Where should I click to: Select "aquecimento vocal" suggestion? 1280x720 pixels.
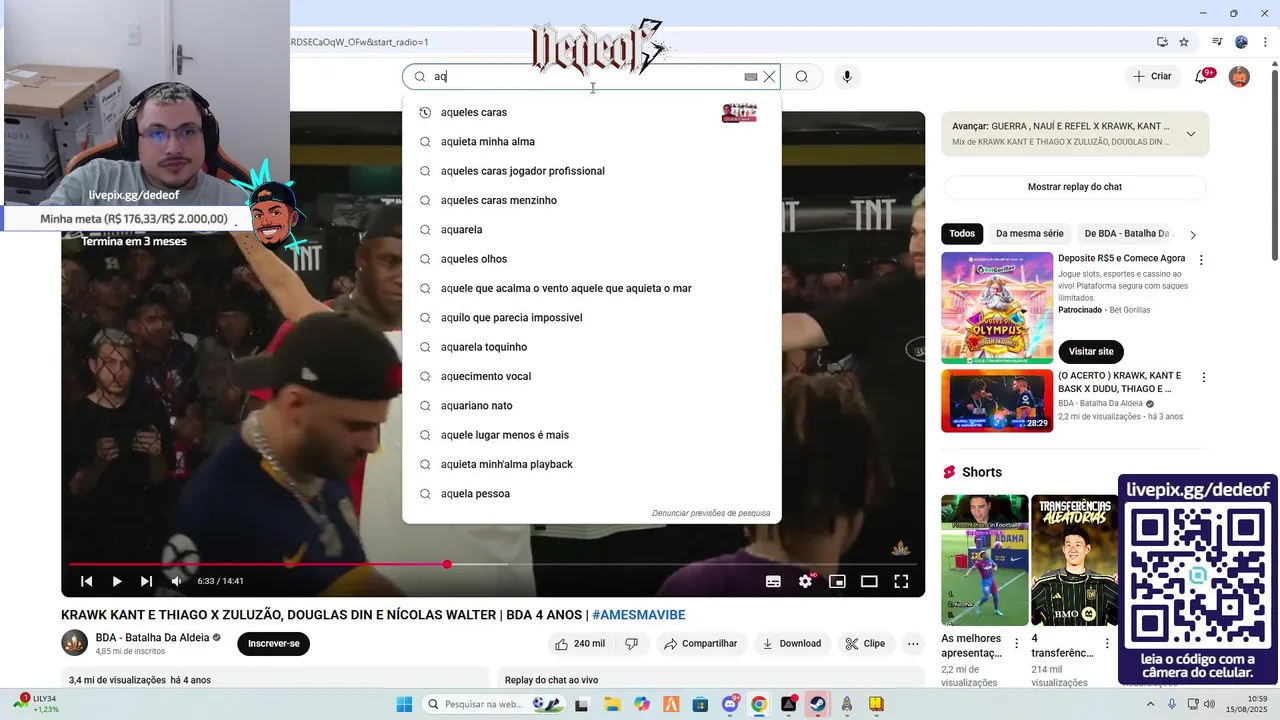tap(591, 376)
